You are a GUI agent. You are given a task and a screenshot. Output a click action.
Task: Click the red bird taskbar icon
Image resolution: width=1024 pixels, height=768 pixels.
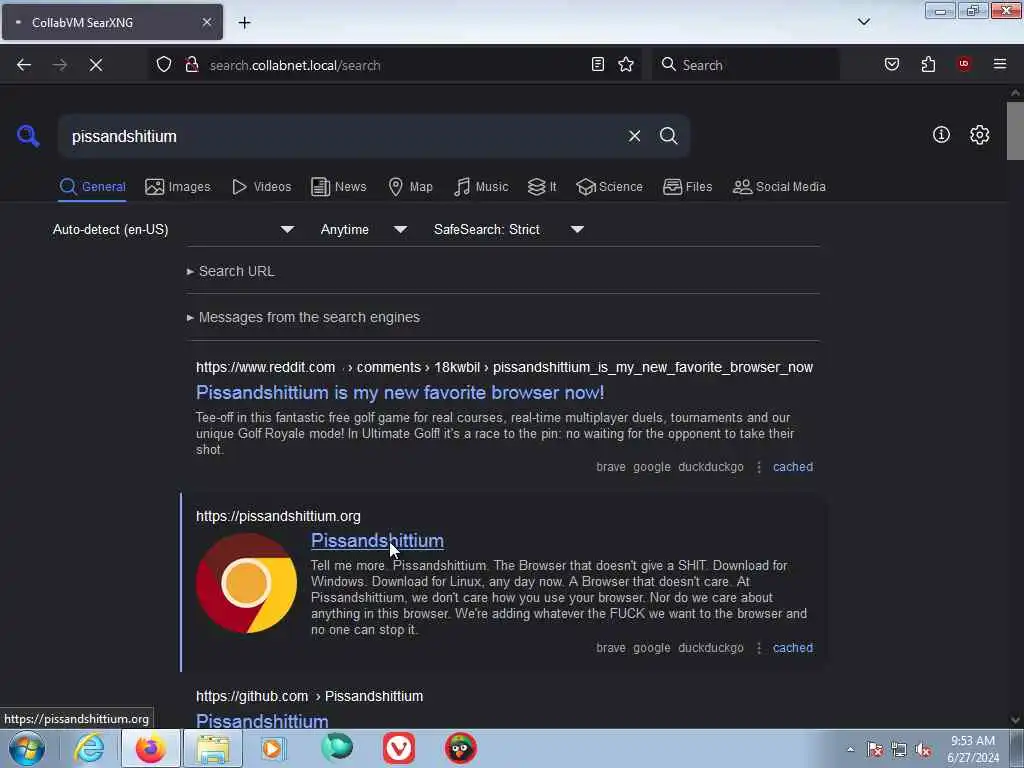[460, 748]
